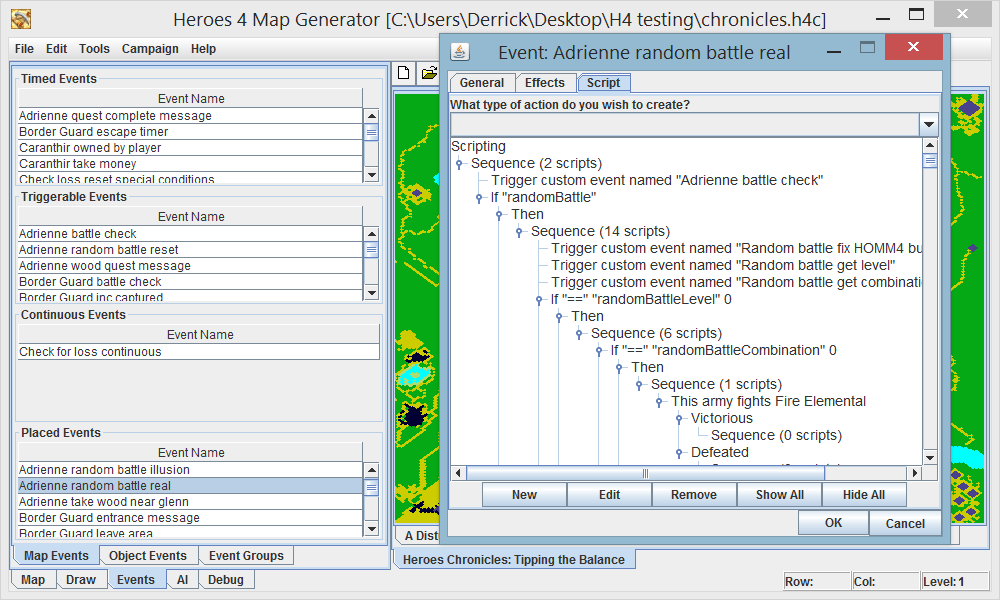This screenshot has width=1000, height=600.
Task: Click the Show All button
Action: [779, 495]
